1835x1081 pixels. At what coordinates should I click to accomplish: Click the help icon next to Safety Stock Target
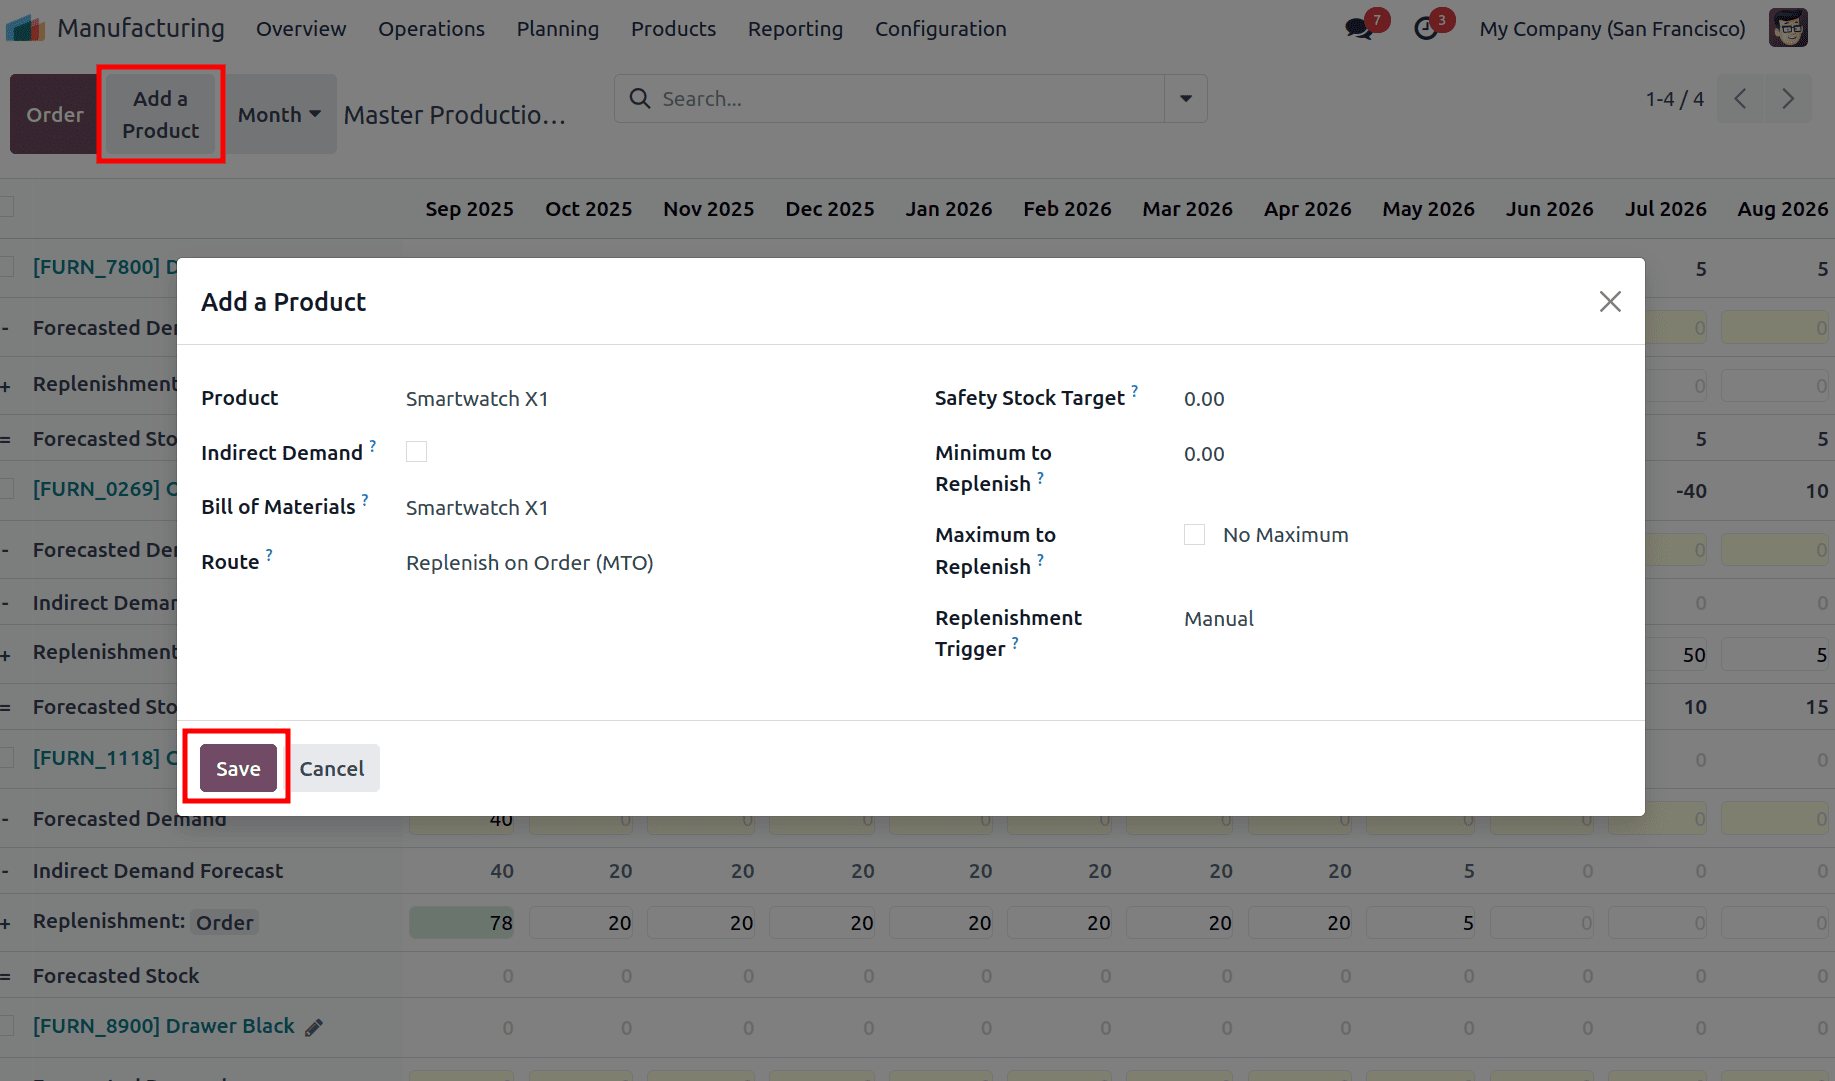point(1135,390)
